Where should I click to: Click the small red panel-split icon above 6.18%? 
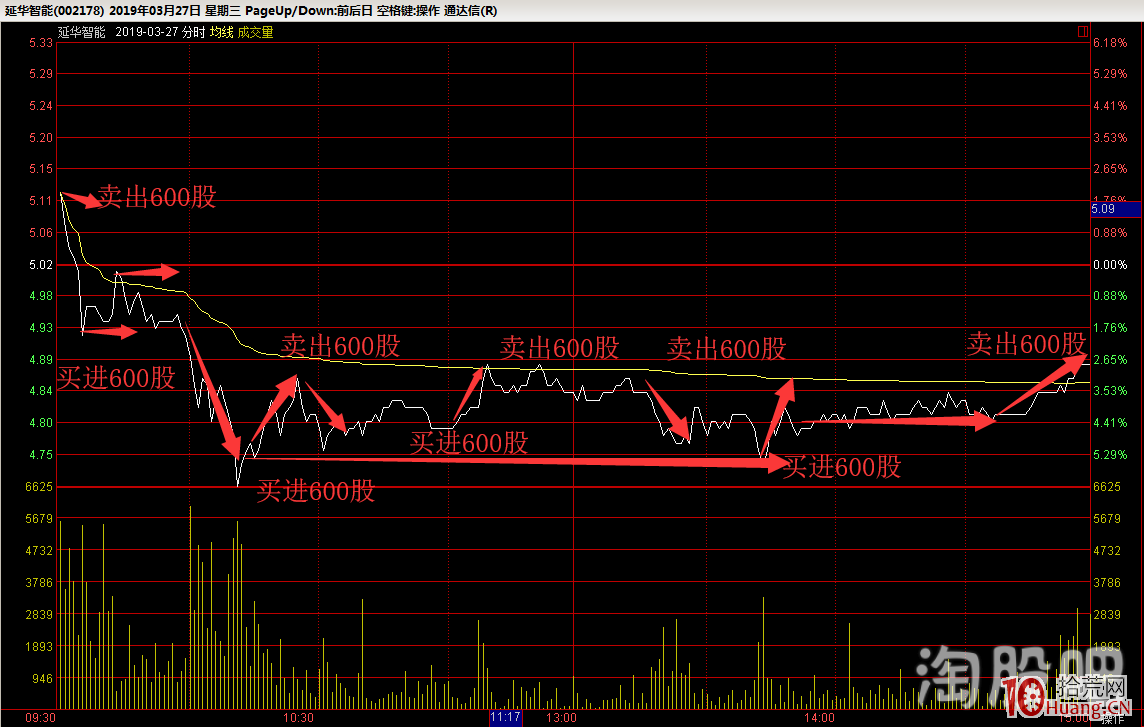[1083, 31]
